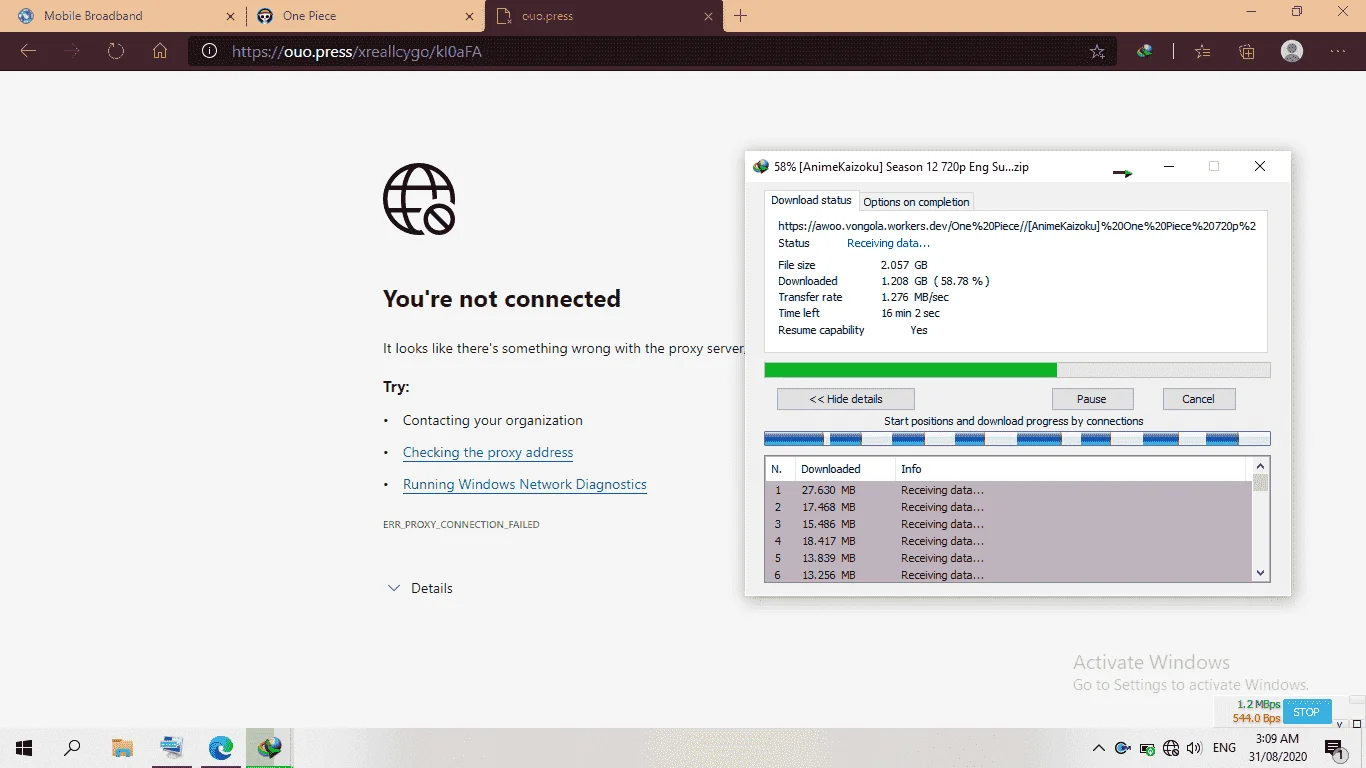Select the You're not connected heading

(x=502, y=299)
